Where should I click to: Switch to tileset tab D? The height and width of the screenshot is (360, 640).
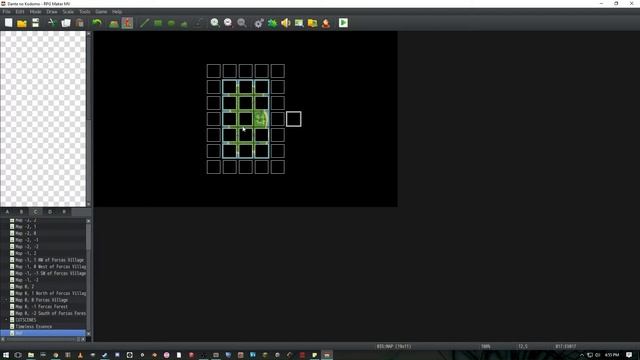pyautogui.click(x=50, y=212)
